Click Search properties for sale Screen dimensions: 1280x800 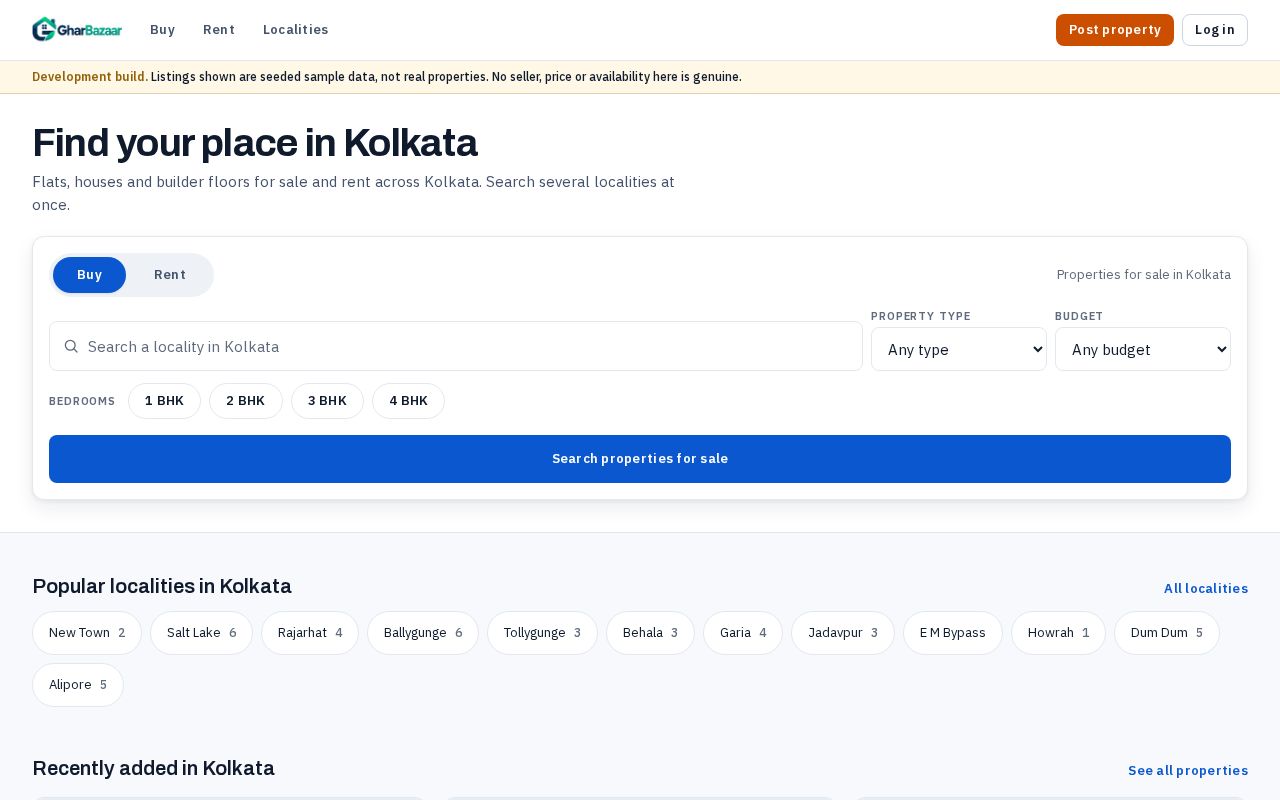point(640,459)
